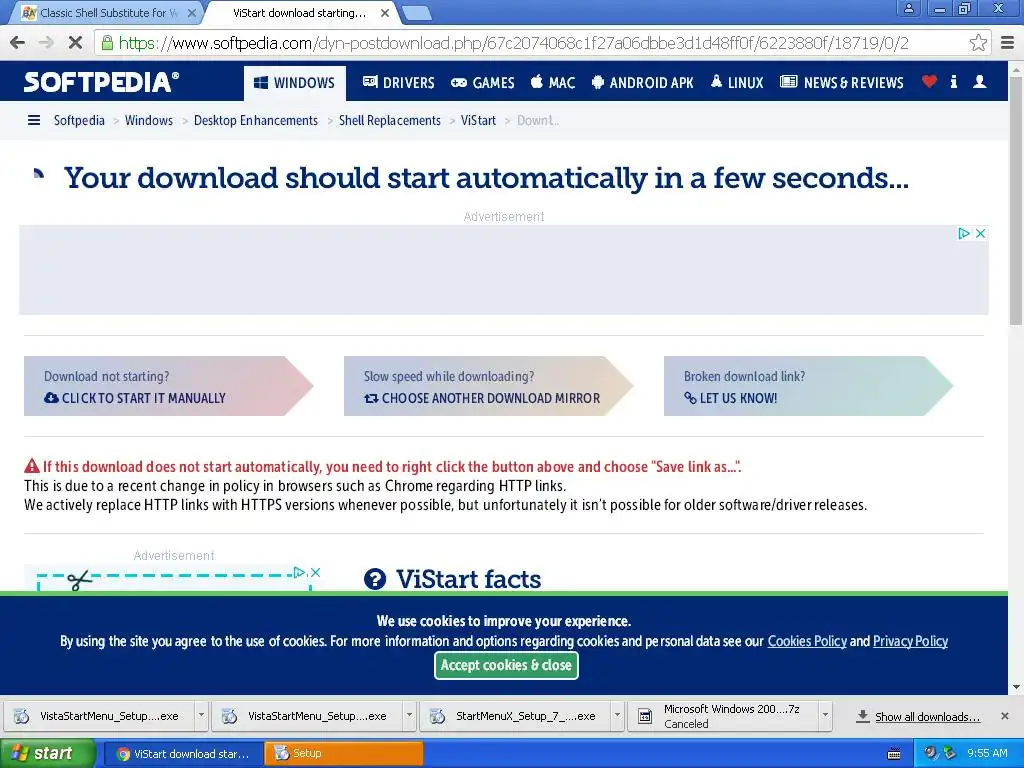Open the keyboard icon in the taskbar
Screen dimensions: 1024x768
point(894,754)
